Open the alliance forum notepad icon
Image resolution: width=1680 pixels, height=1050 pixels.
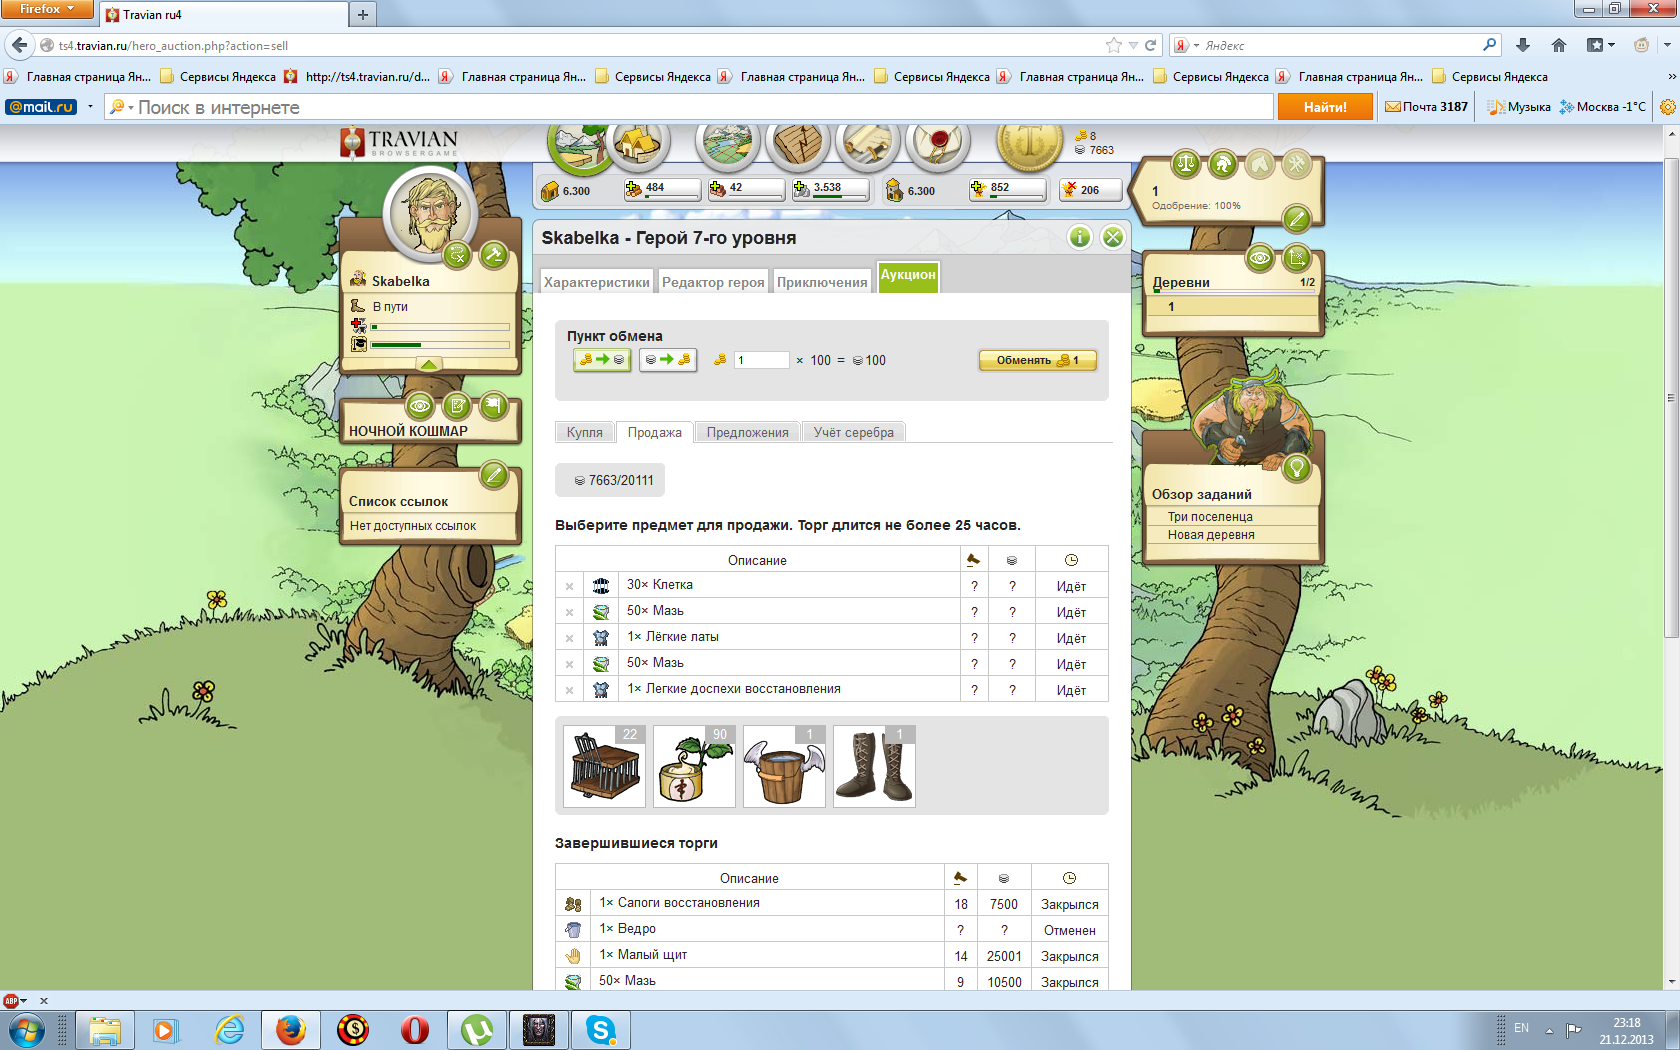tap(457, 406)
